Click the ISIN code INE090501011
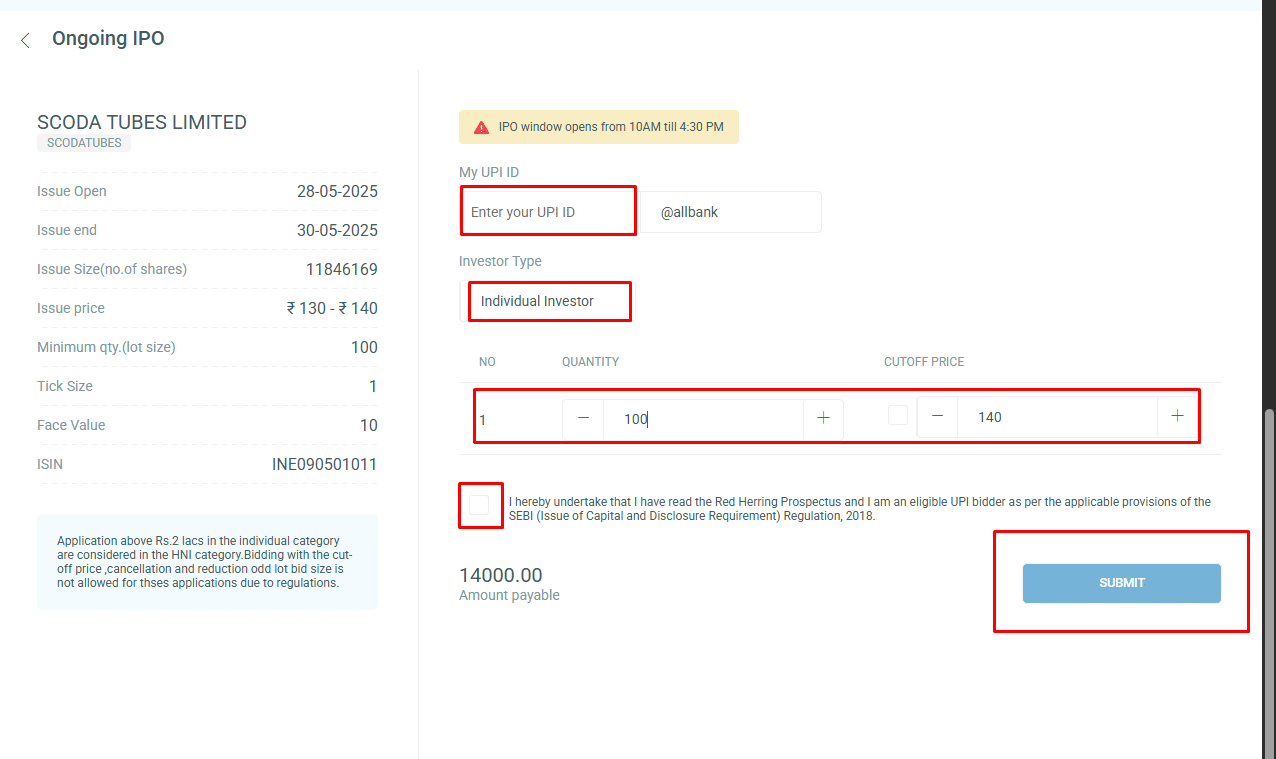The image size is (1276, 759). pyautogui.click(x=325, y=464)
